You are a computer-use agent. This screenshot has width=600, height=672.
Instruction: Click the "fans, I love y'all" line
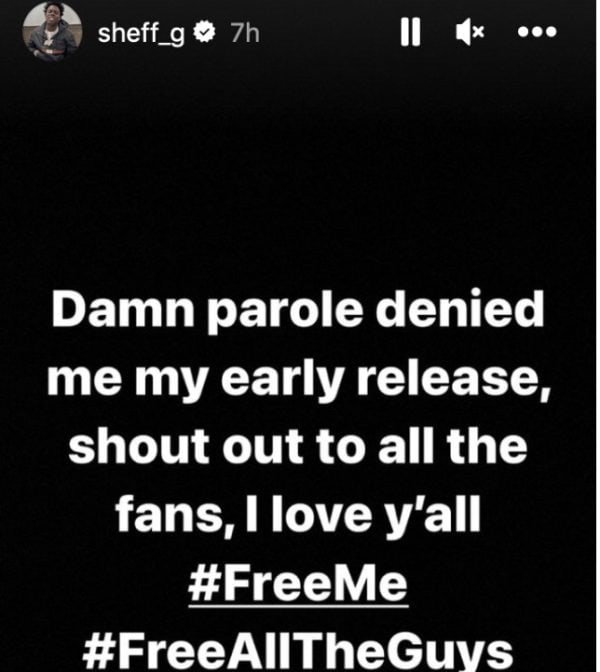(x=298, y=516)
